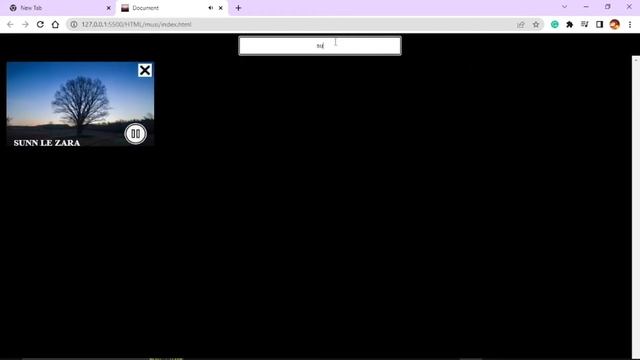Open the Grammarly extension icon
The image size is (640, 360).
(555, 24)
